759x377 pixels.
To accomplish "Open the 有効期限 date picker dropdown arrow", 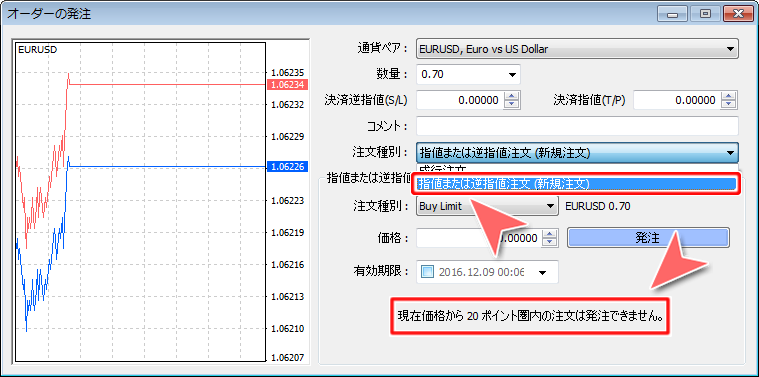I will (x=543, y=272).
